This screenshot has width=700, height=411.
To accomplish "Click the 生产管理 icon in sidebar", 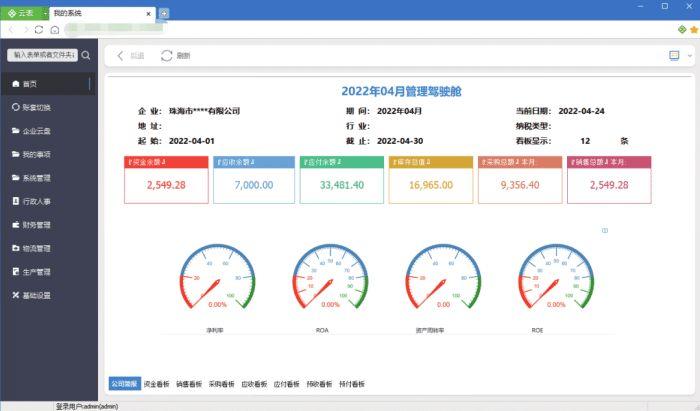I will pos(16,271).
